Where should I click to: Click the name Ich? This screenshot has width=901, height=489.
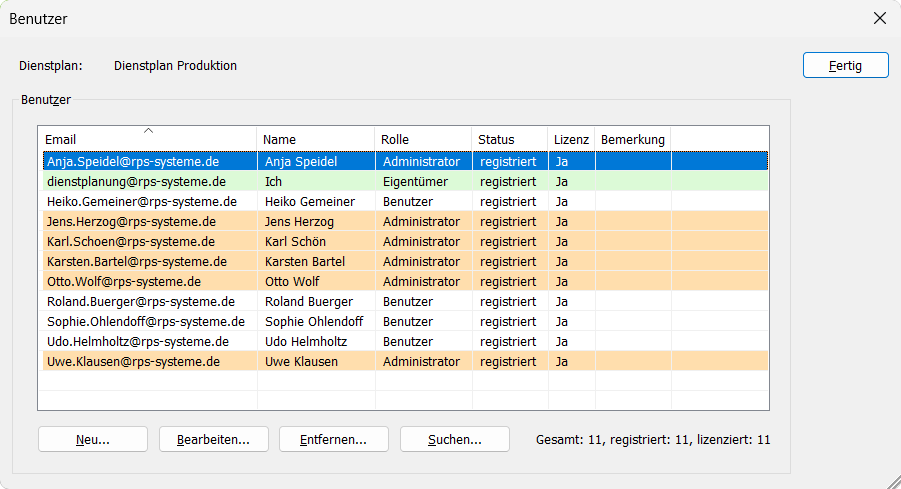274,182
